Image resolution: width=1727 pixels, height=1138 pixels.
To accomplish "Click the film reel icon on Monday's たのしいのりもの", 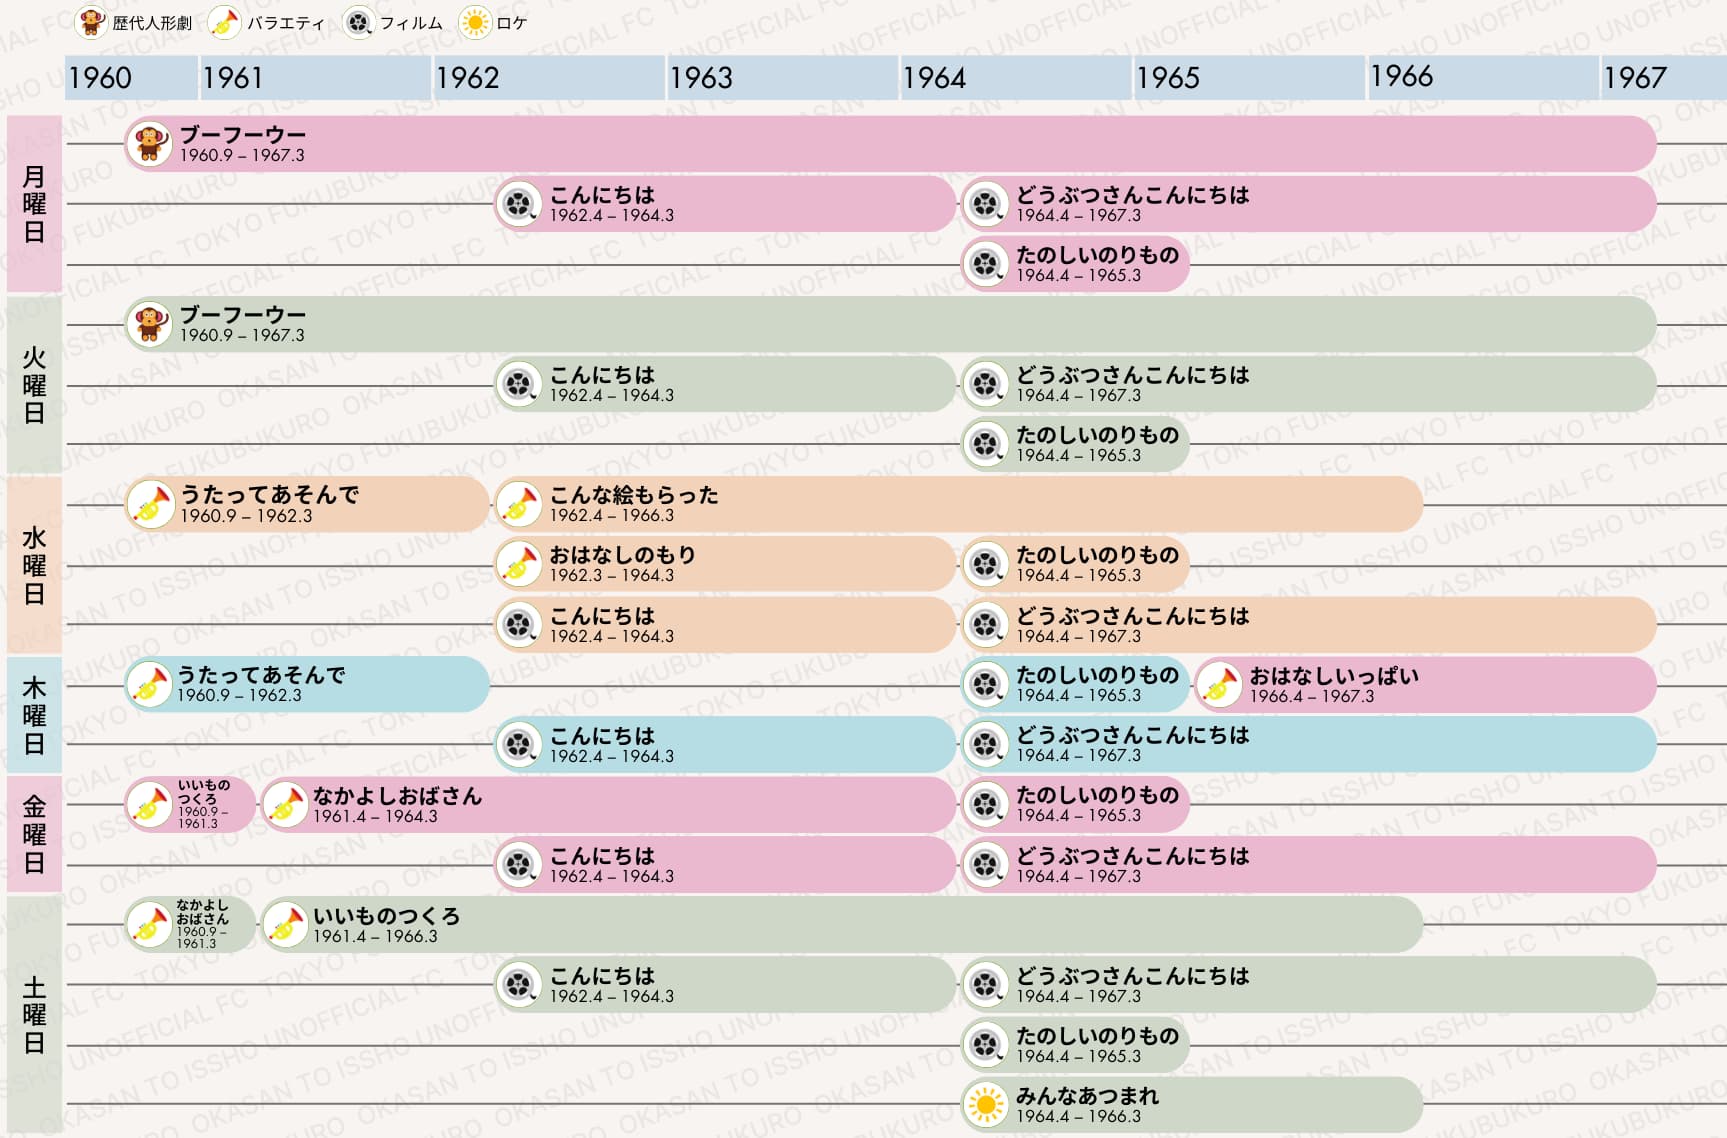I will click(x=986, y=264).
